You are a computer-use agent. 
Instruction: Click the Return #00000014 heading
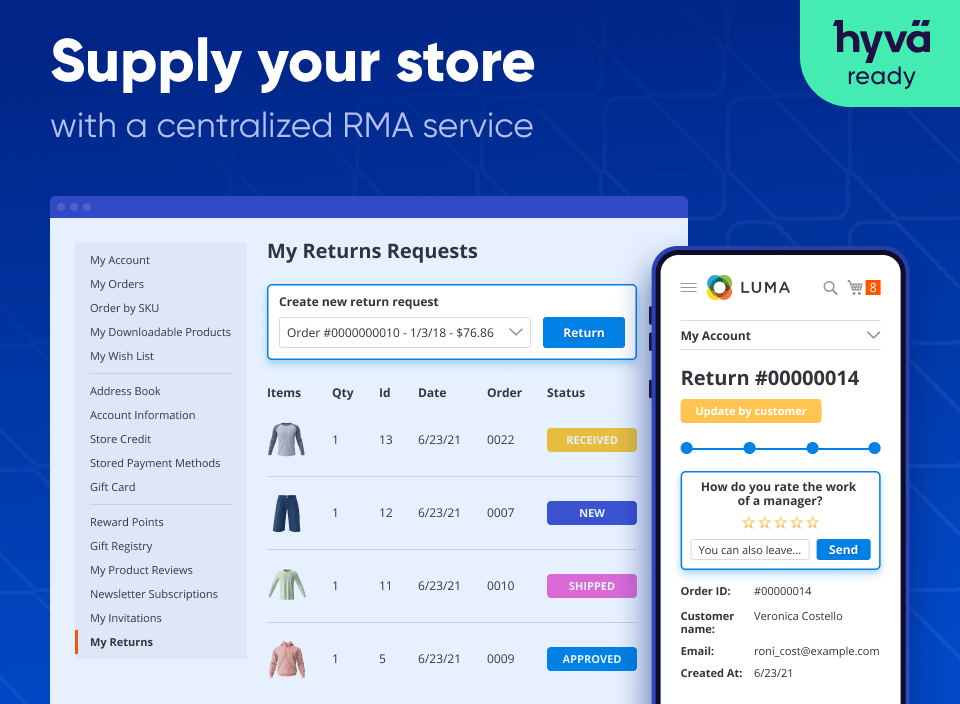(770, 378)
